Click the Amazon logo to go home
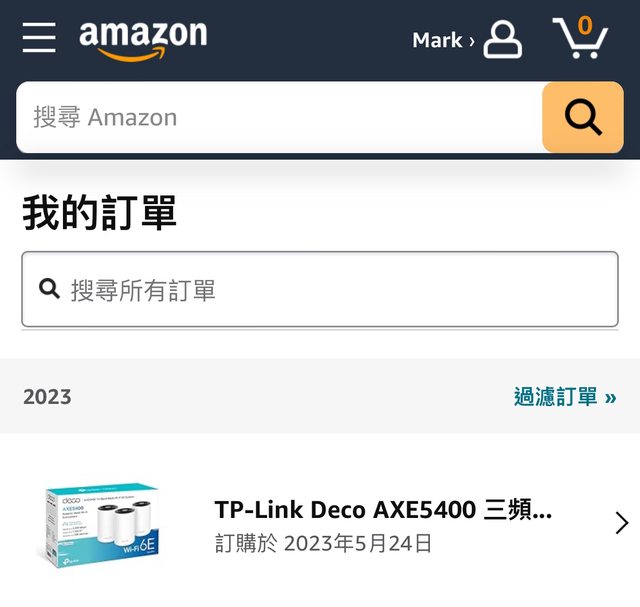Viewport: 640px width, 607px height. [143, 40]
